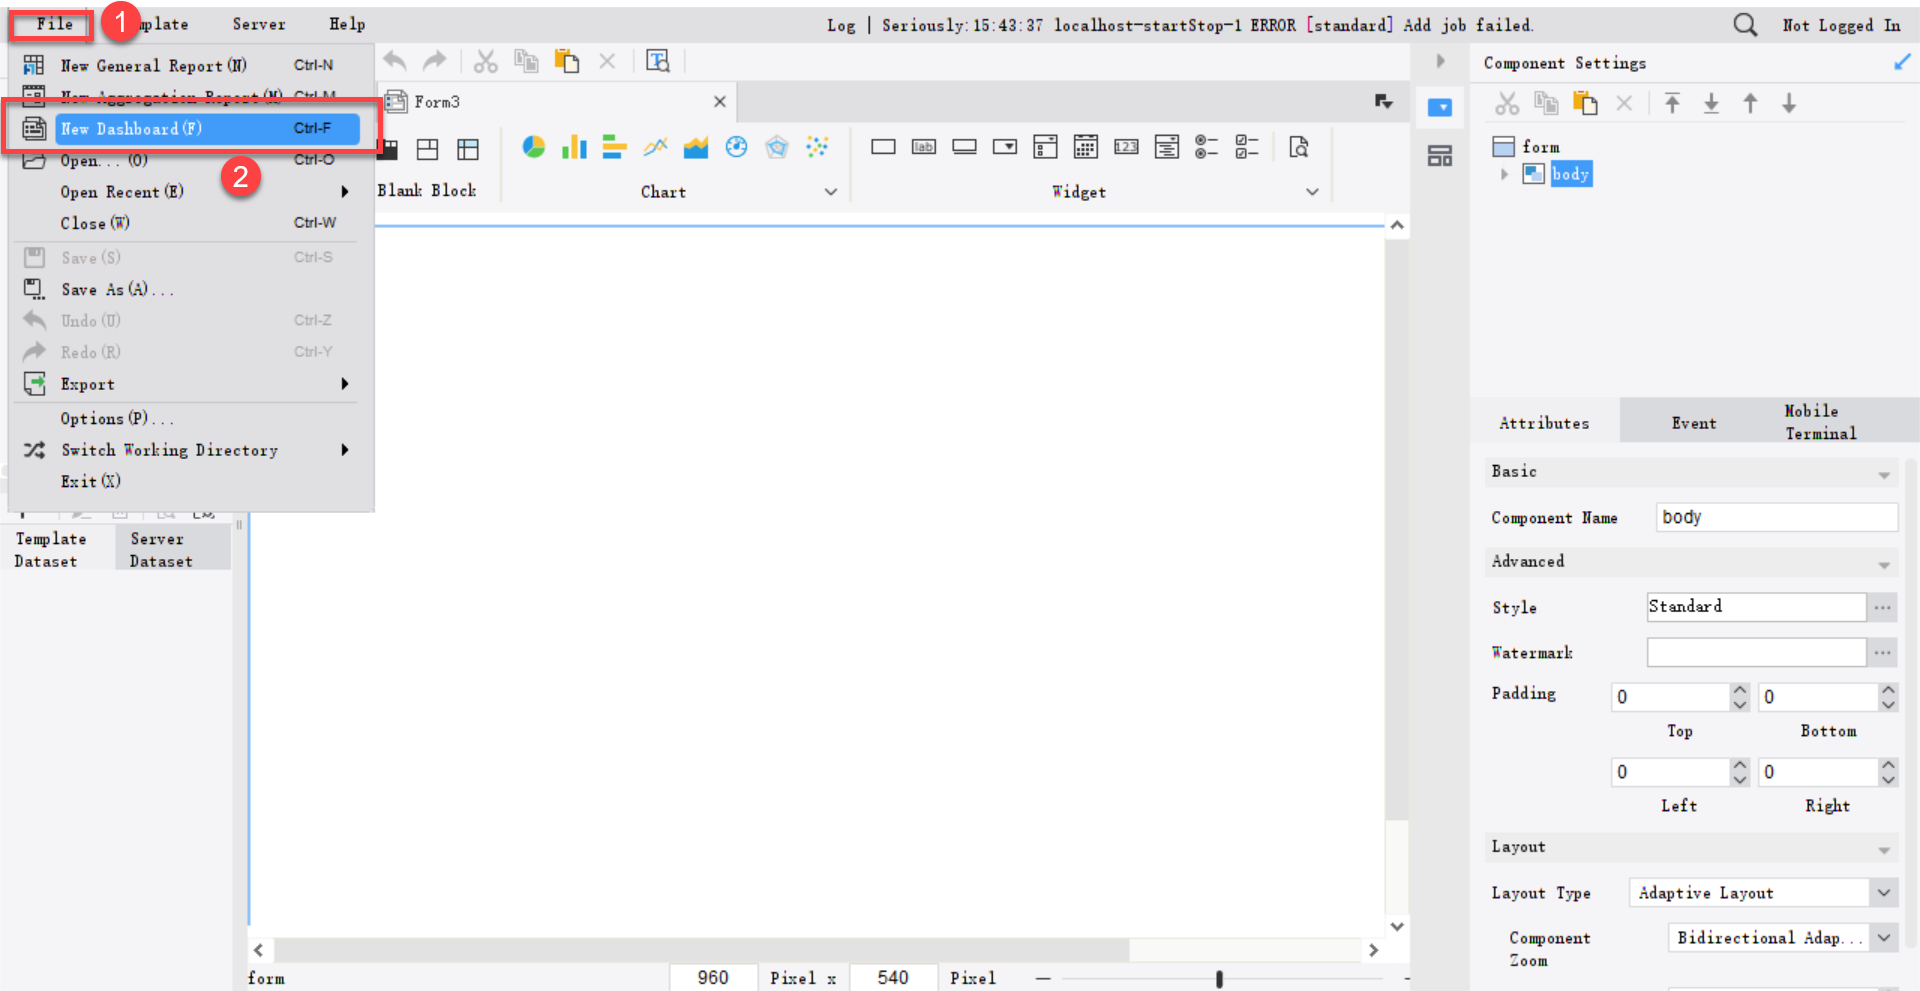Add a label widget
Screen dimensions: 1920x991
[x=923, y=147]
